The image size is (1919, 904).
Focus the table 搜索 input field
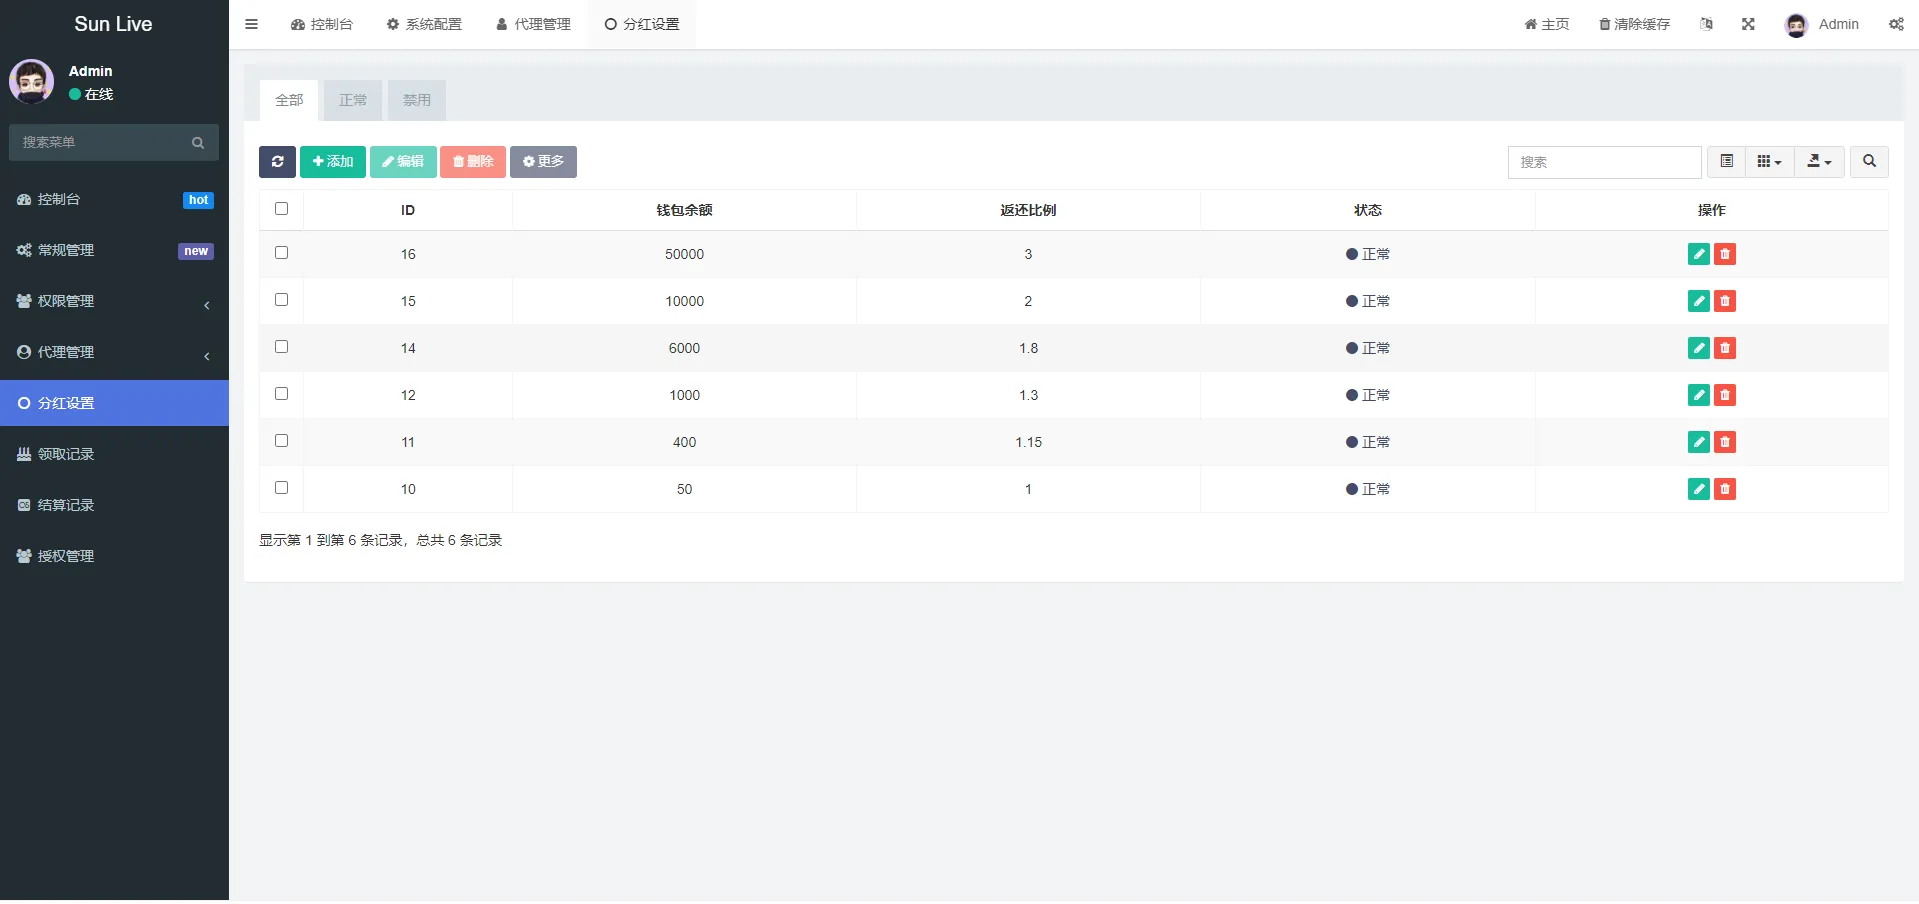coord(1604,162)
